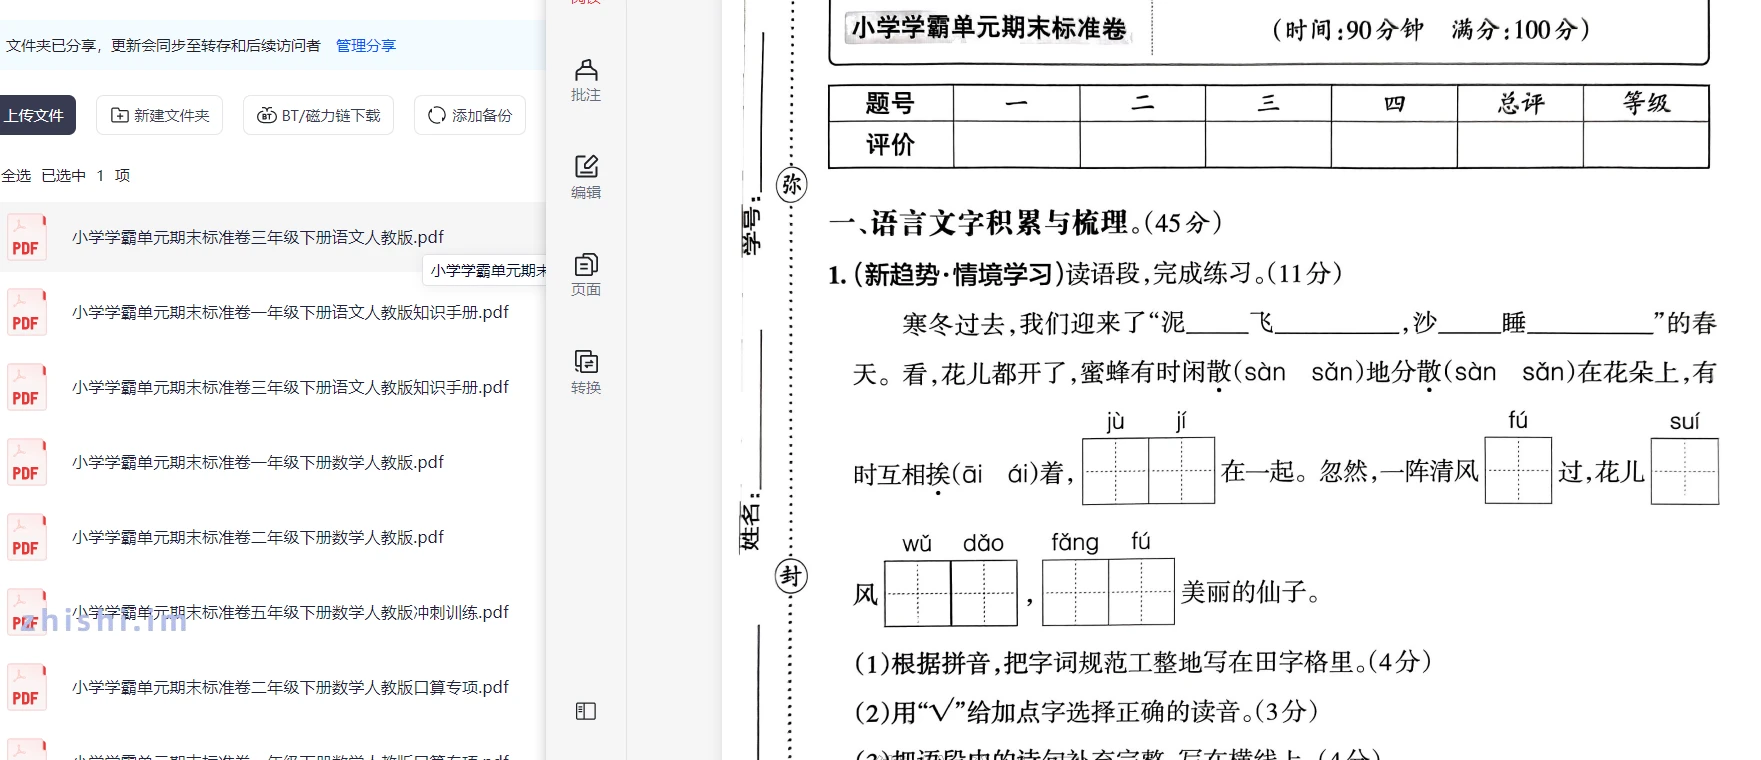The image size is (1761, 760).
Task: Click the 新建文件夹 folder-plus icon
Action: [119, 115]
